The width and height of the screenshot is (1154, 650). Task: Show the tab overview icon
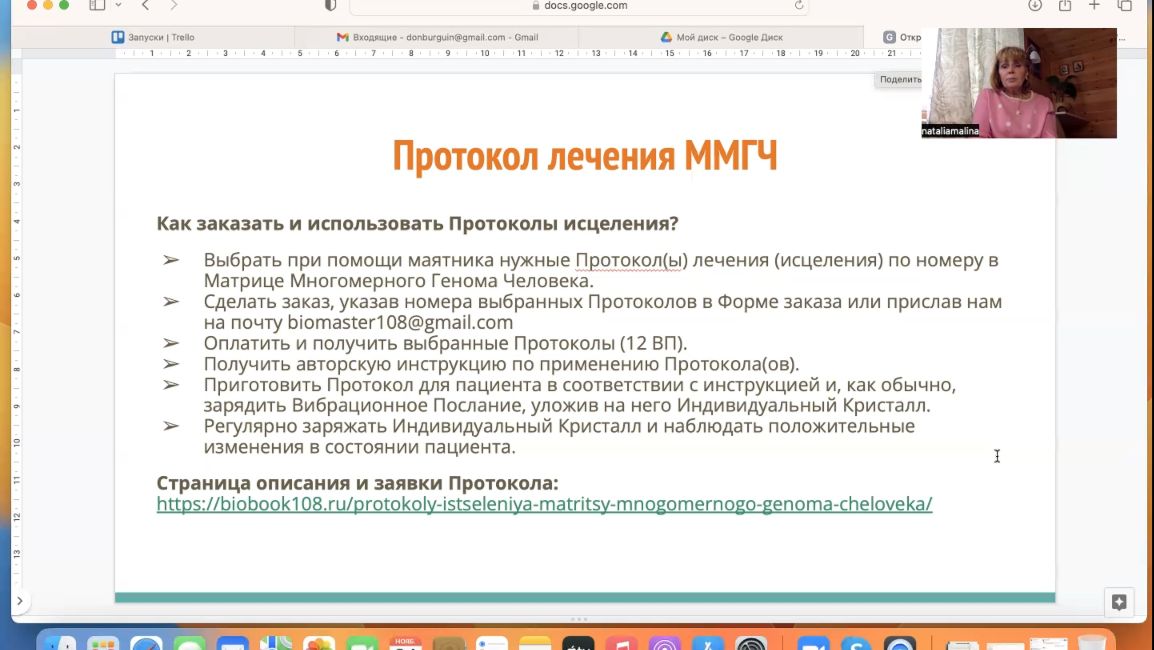[1125, 5]
